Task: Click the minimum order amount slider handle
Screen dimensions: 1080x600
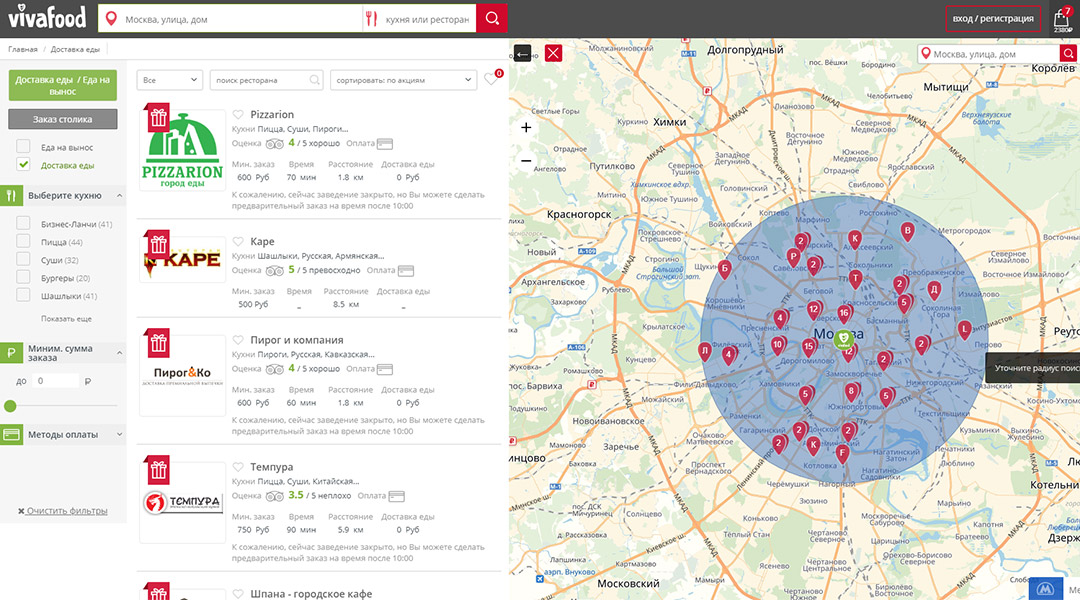Action: 10,406
